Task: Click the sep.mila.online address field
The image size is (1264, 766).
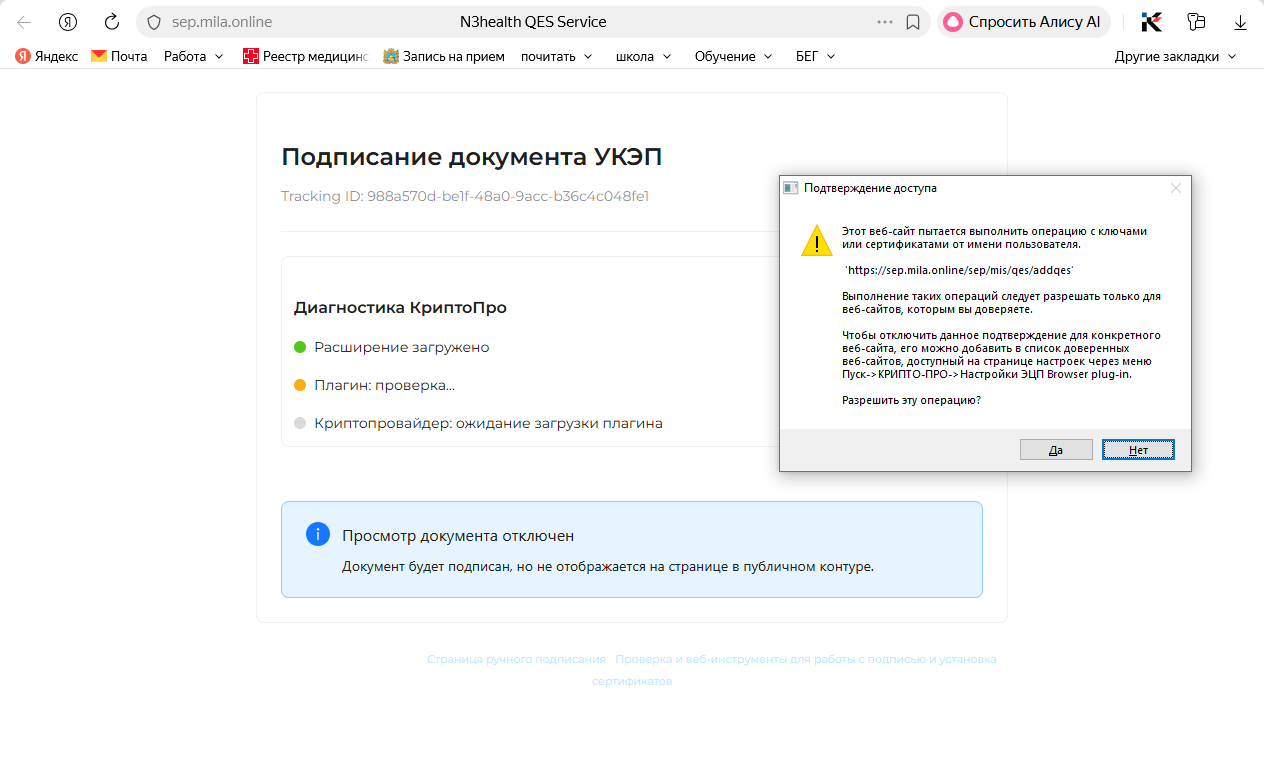Action: tap(222, 22)
